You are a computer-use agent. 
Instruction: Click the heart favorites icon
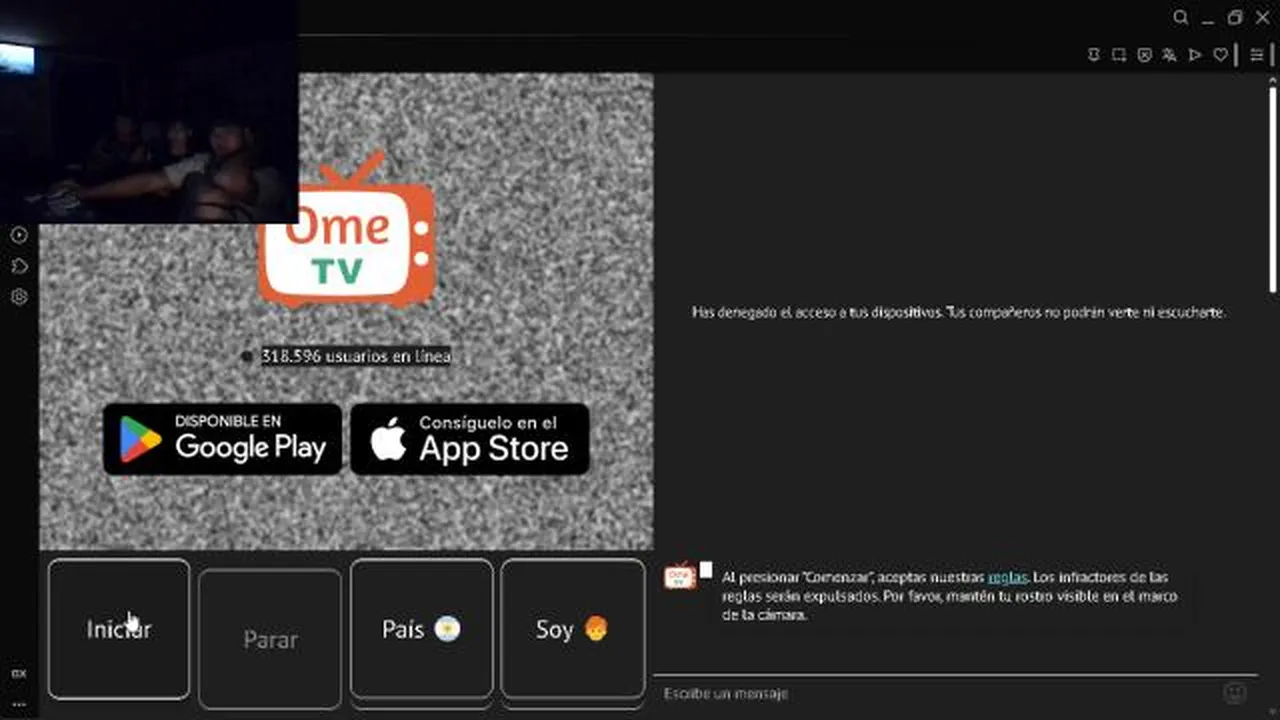(x=1220, y=55)
